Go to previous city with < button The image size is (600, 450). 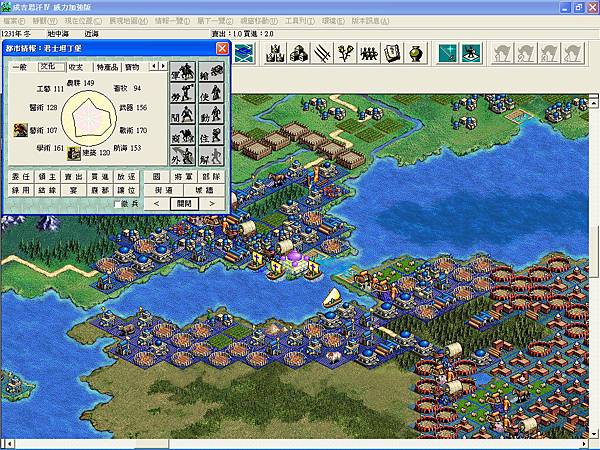(157, 204)
